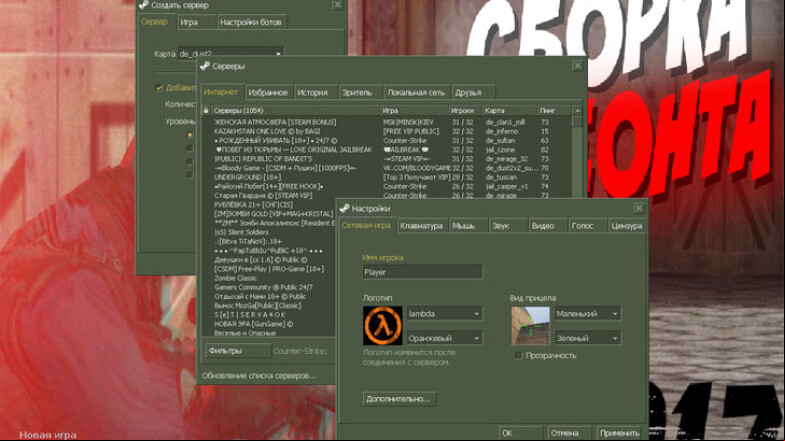Open the Избранное tab
The height and width of the screenshot is (441, 785).
click(268, 93)
